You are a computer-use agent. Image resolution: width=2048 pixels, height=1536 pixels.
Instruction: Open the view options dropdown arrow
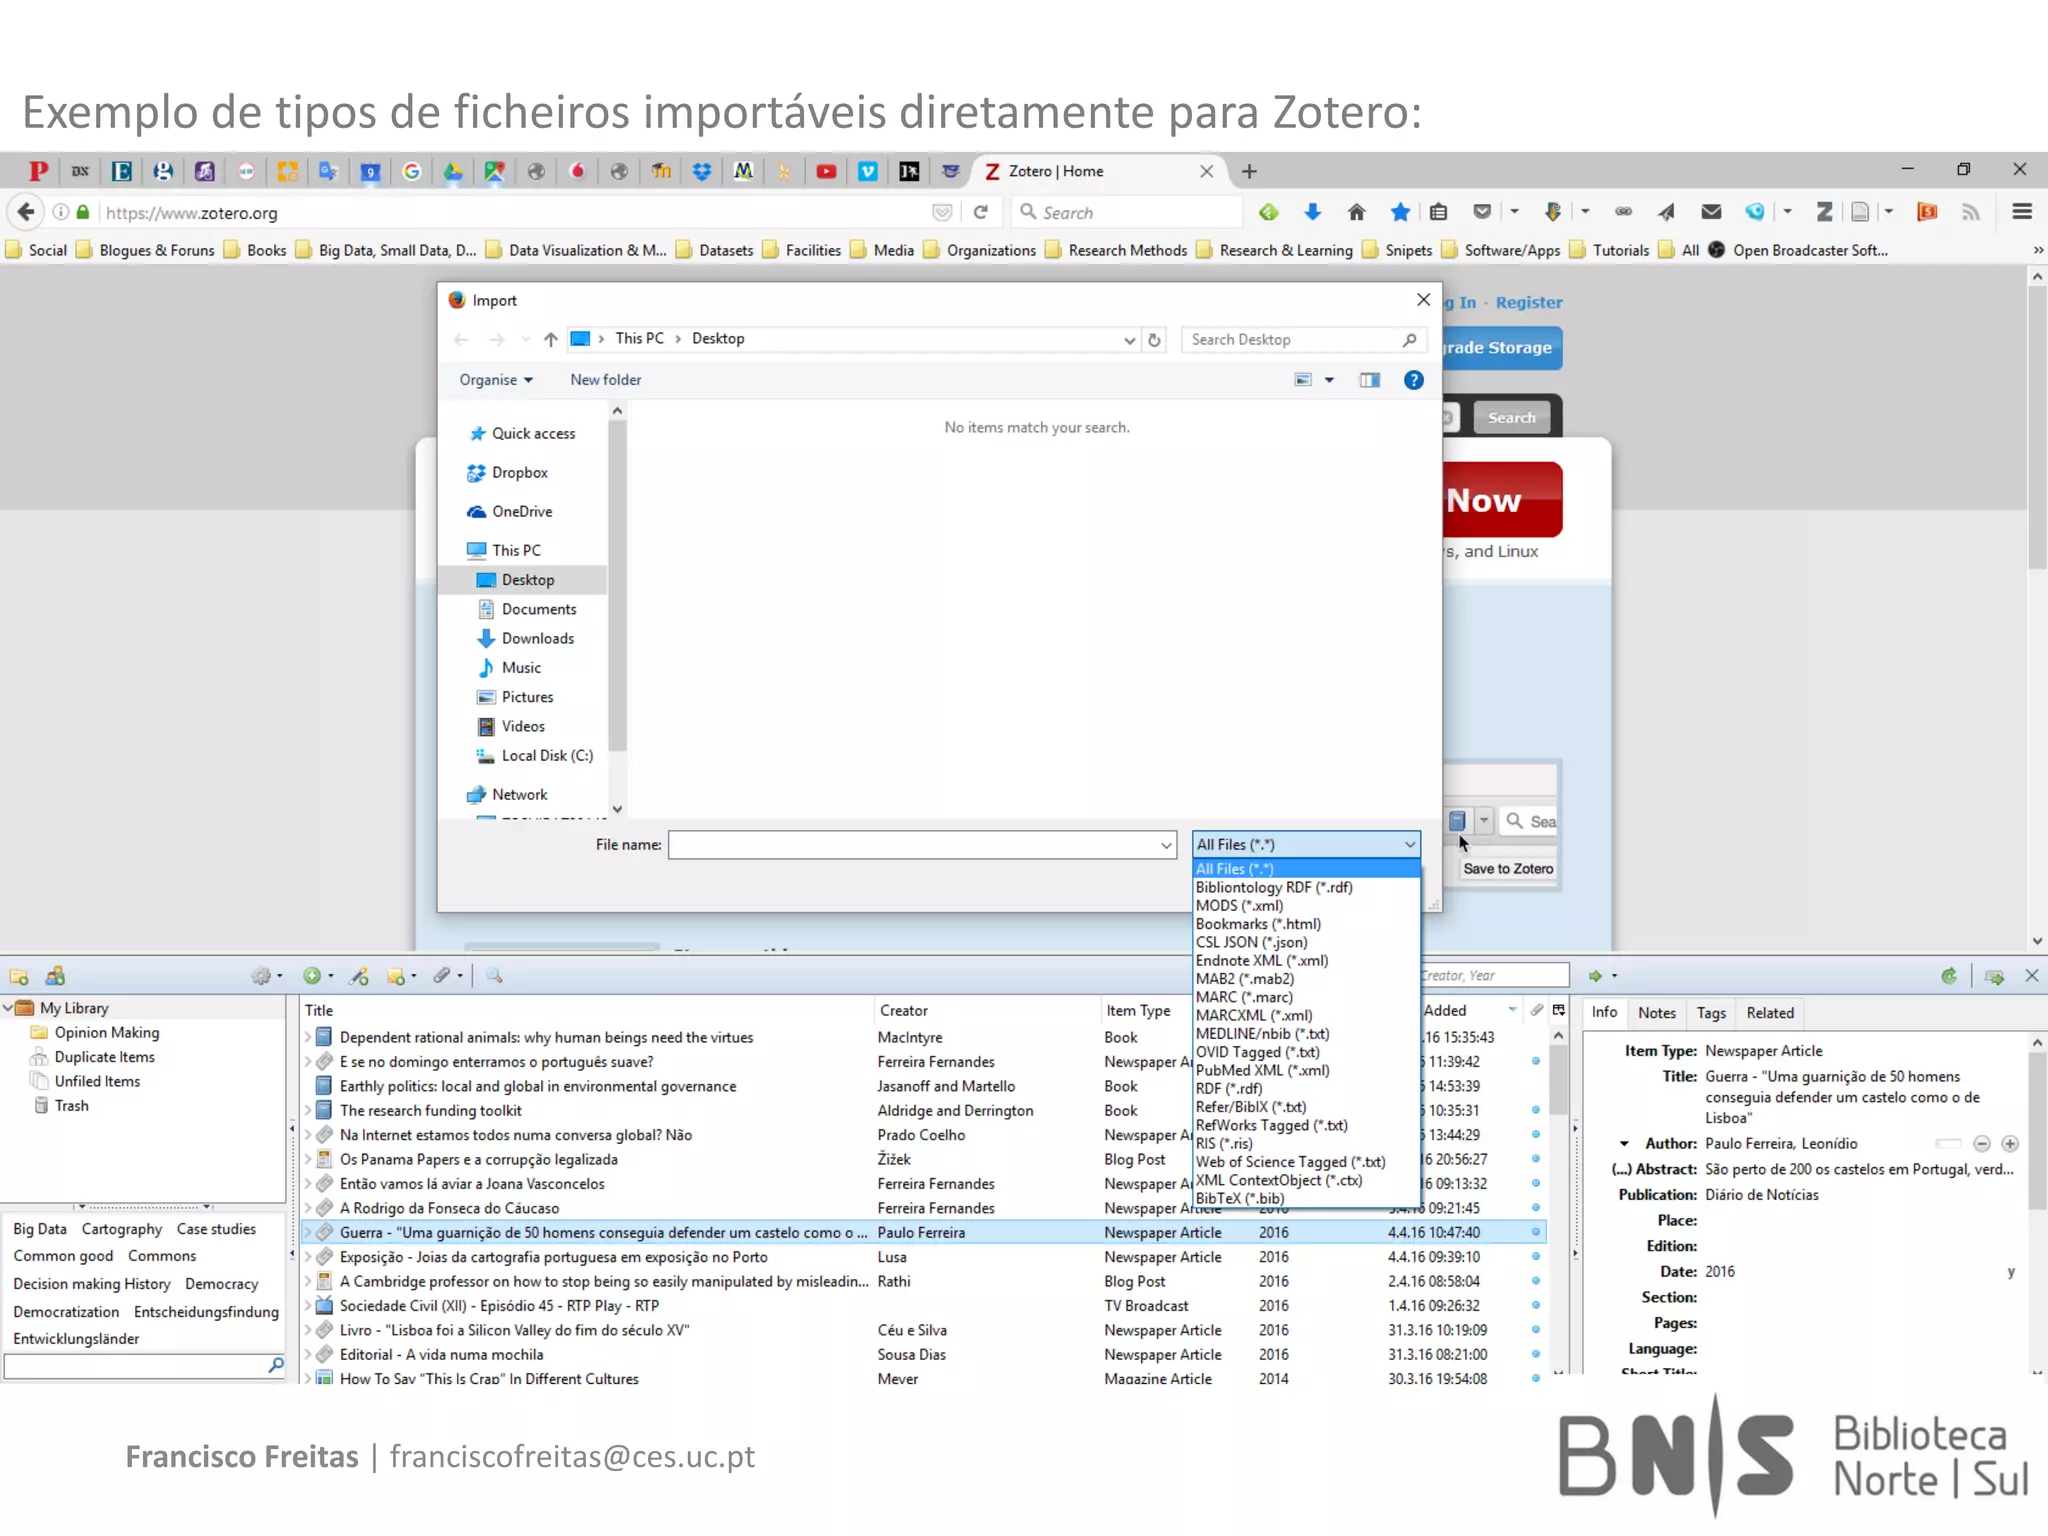(x=1329, y=380)
